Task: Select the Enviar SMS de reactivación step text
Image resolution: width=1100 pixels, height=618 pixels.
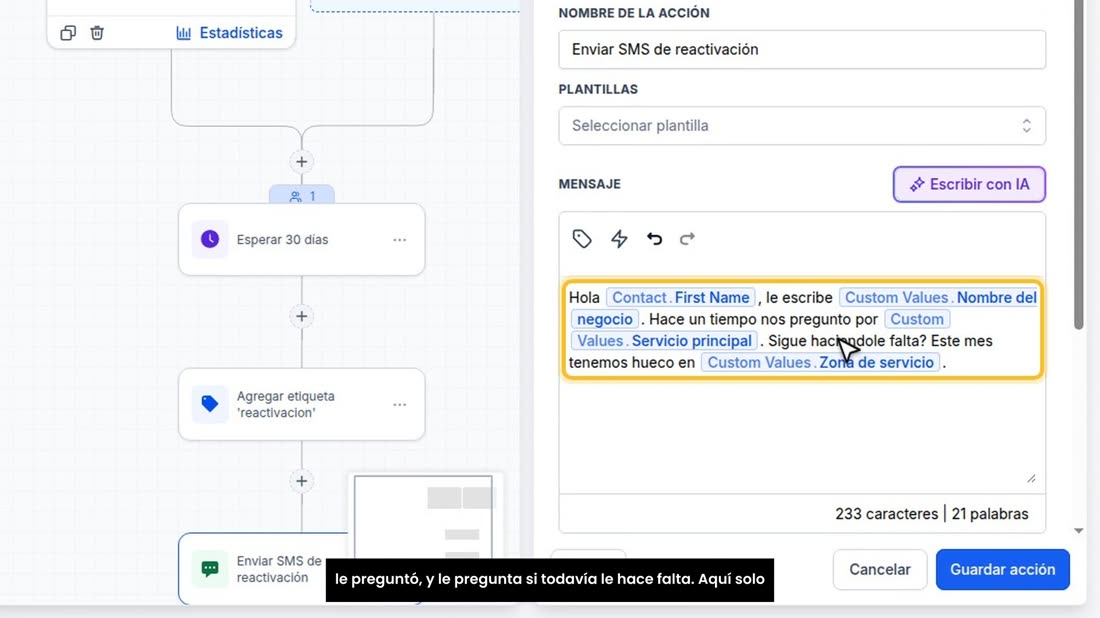Action: click(279, 569)
